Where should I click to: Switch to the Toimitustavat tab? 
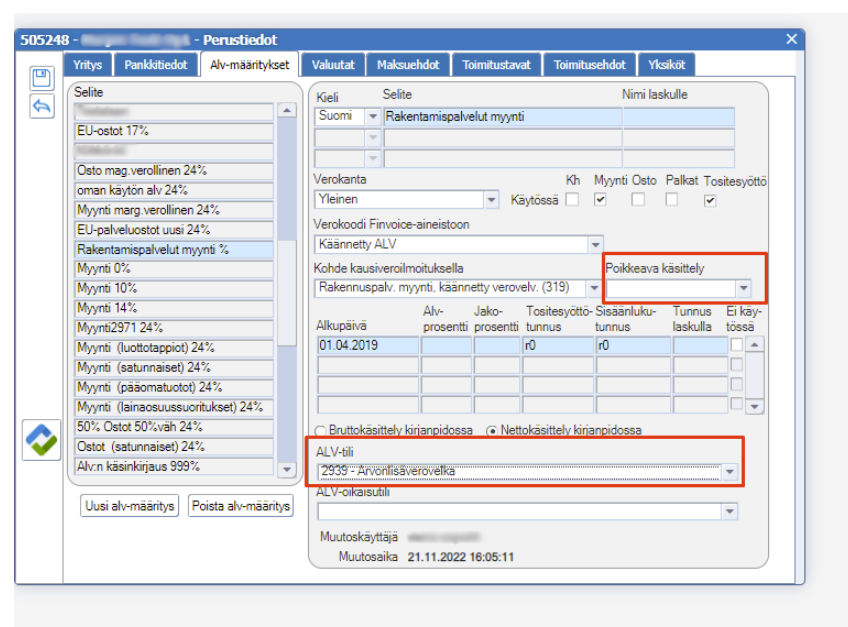pos(496,65)
